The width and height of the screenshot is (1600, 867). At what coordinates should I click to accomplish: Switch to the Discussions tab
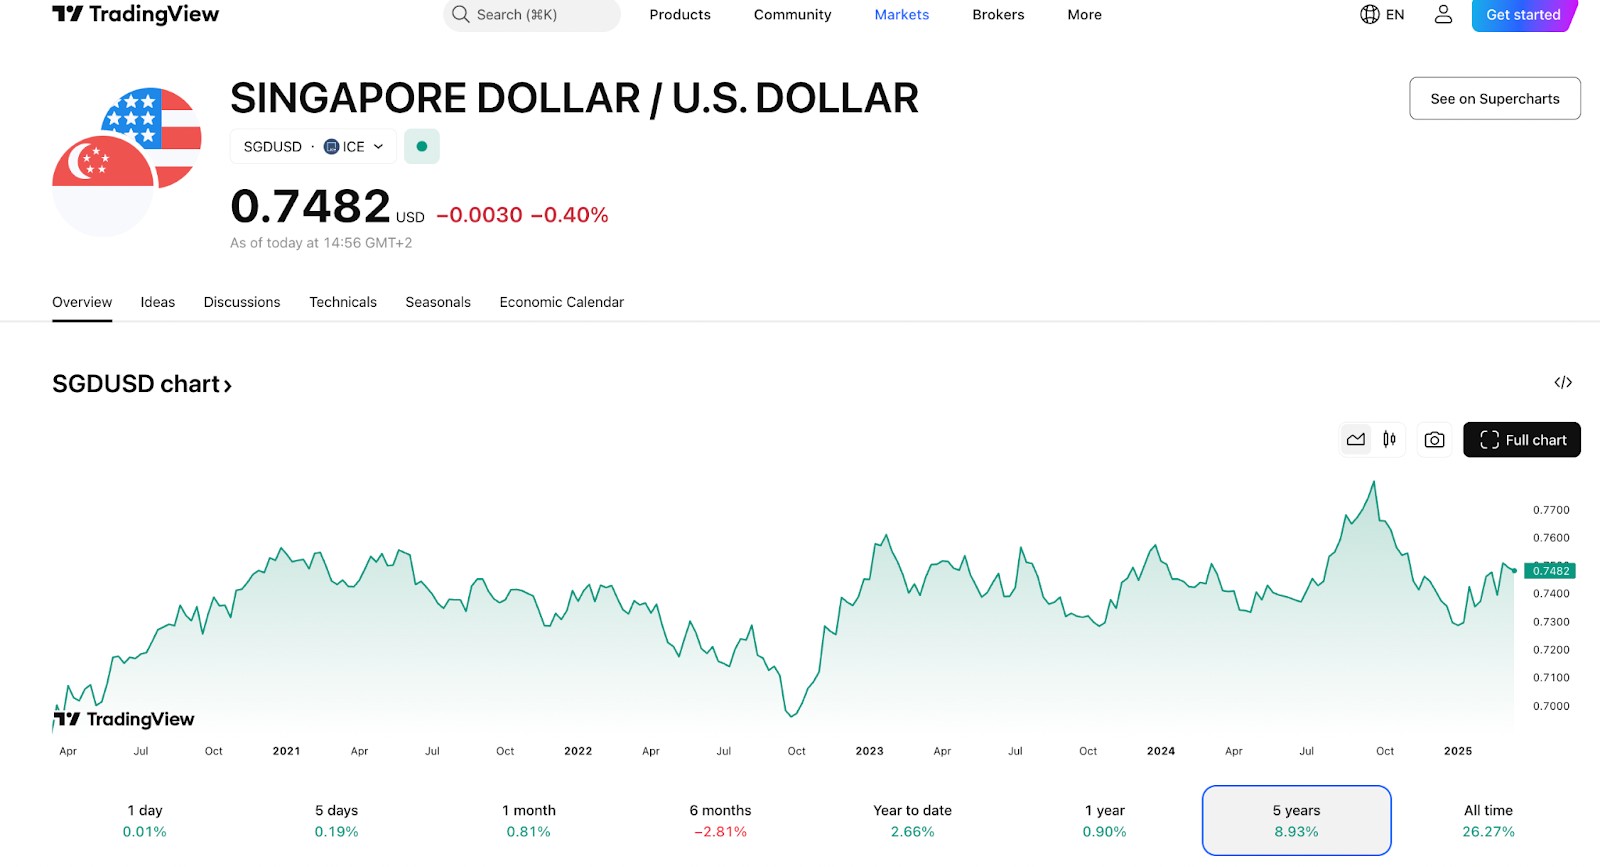pos(242,302)
